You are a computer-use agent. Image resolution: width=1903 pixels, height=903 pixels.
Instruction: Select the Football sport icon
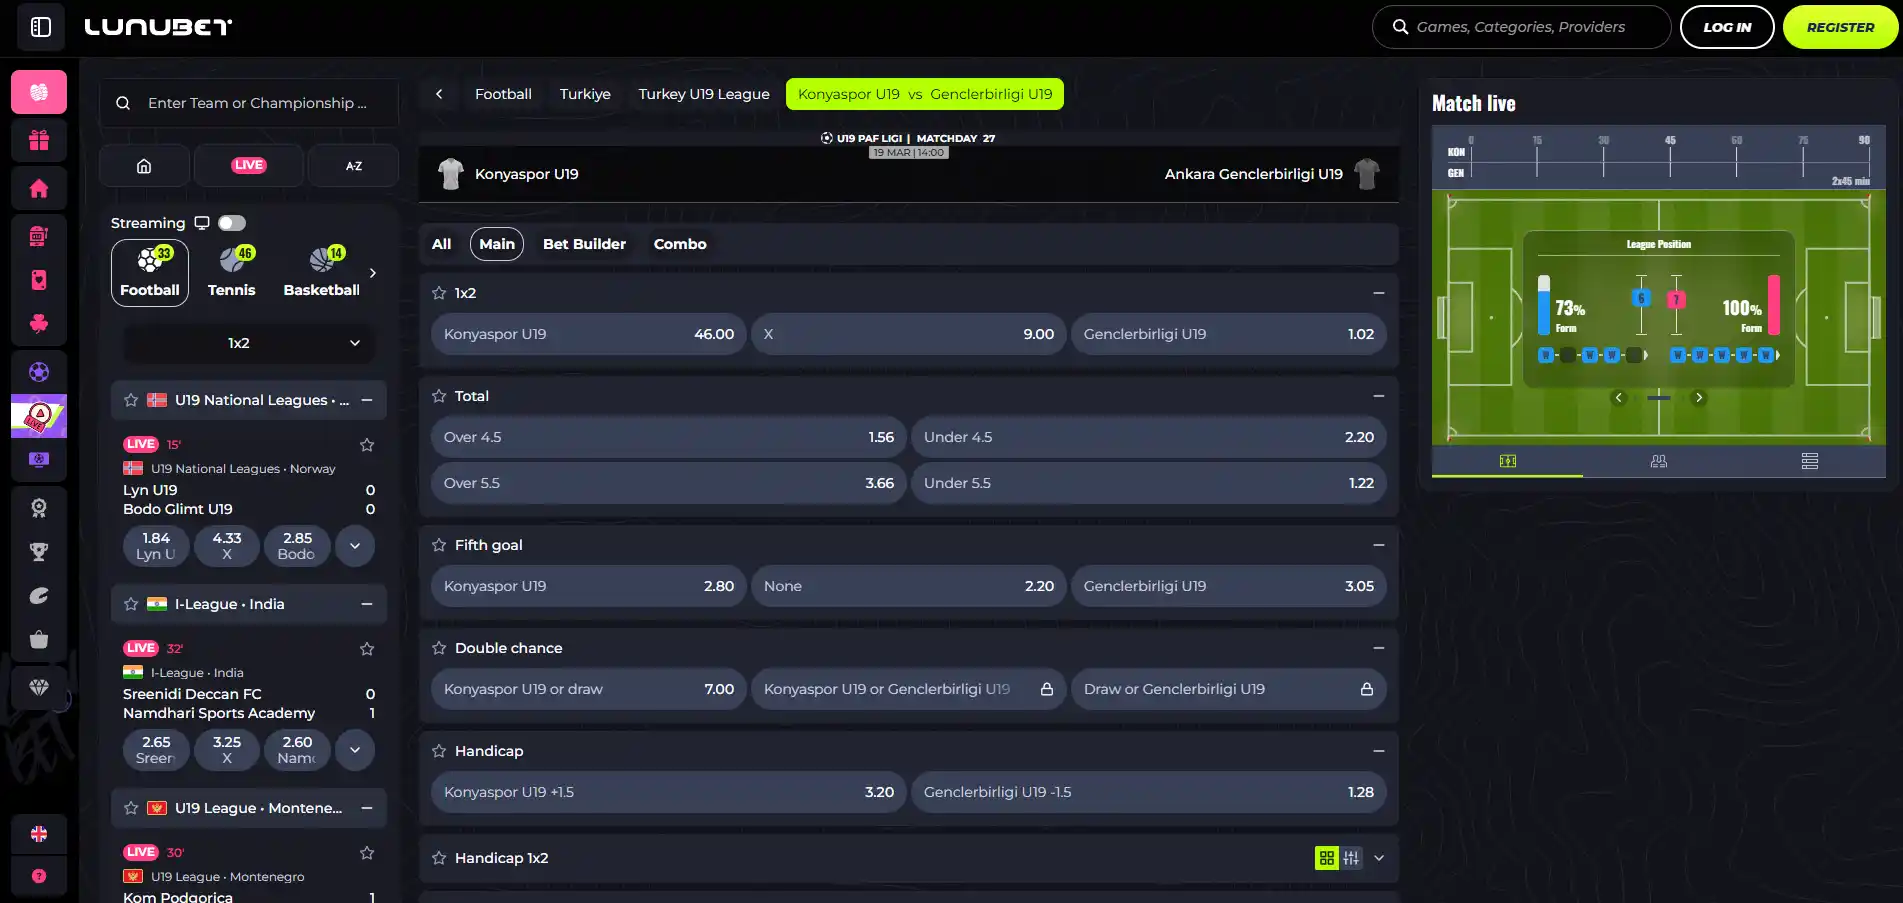[x=150, y=272]
